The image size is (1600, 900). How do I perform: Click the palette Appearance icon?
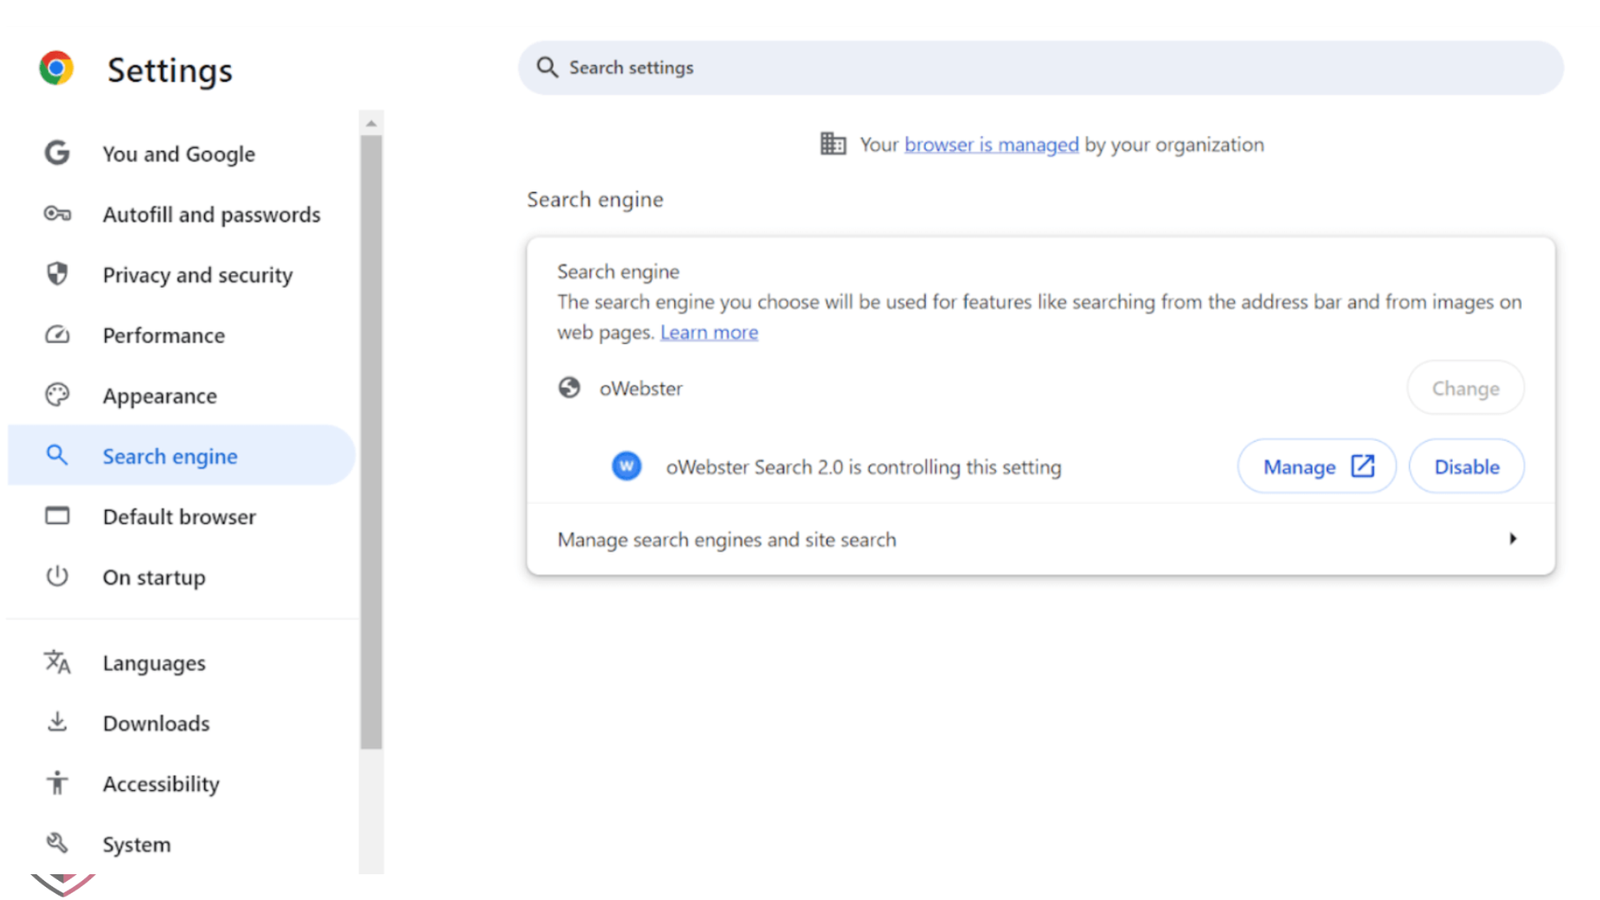[57, 395]
